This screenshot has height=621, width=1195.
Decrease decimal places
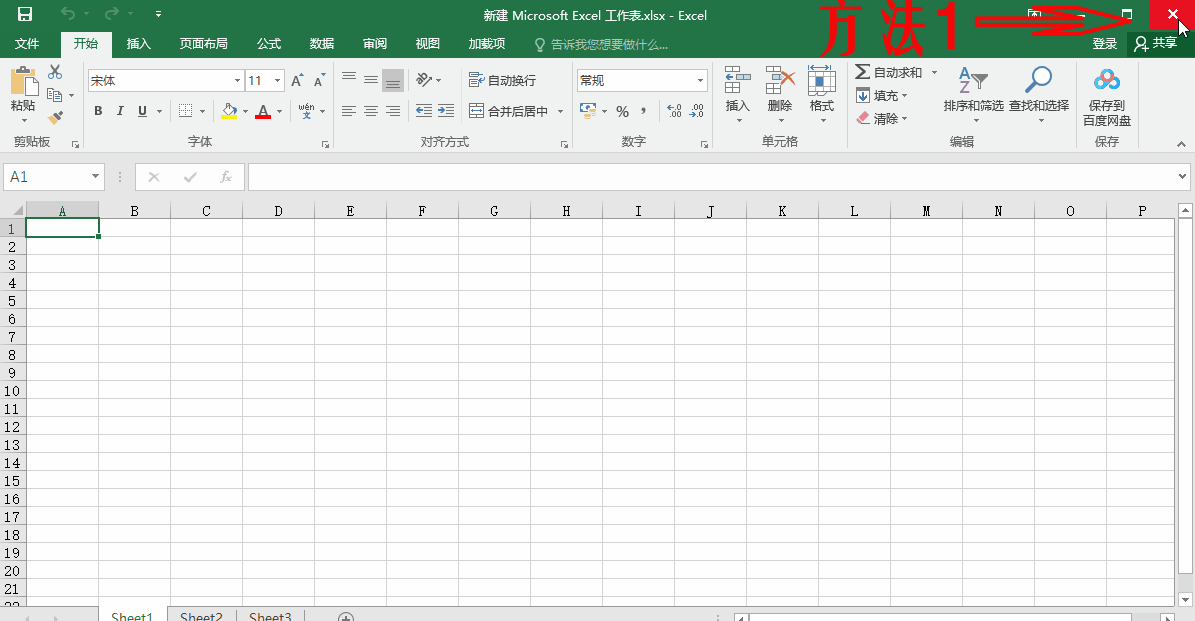(697, 111)
